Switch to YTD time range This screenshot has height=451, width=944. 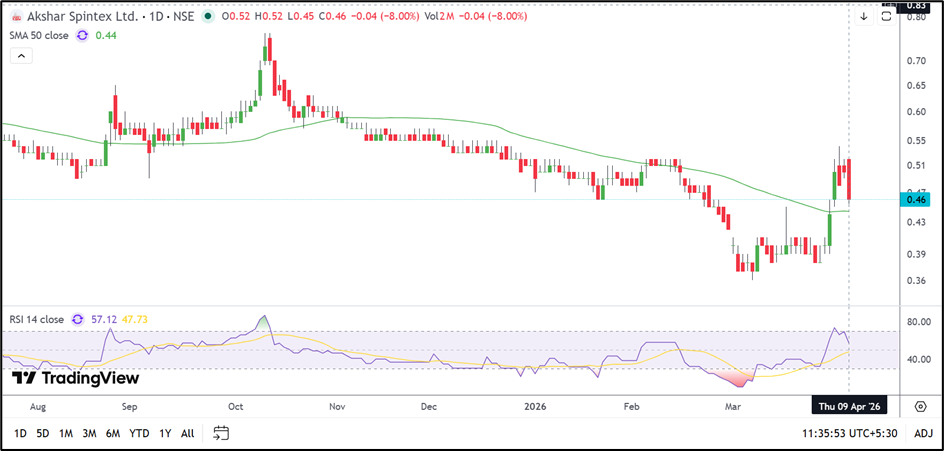139,433
